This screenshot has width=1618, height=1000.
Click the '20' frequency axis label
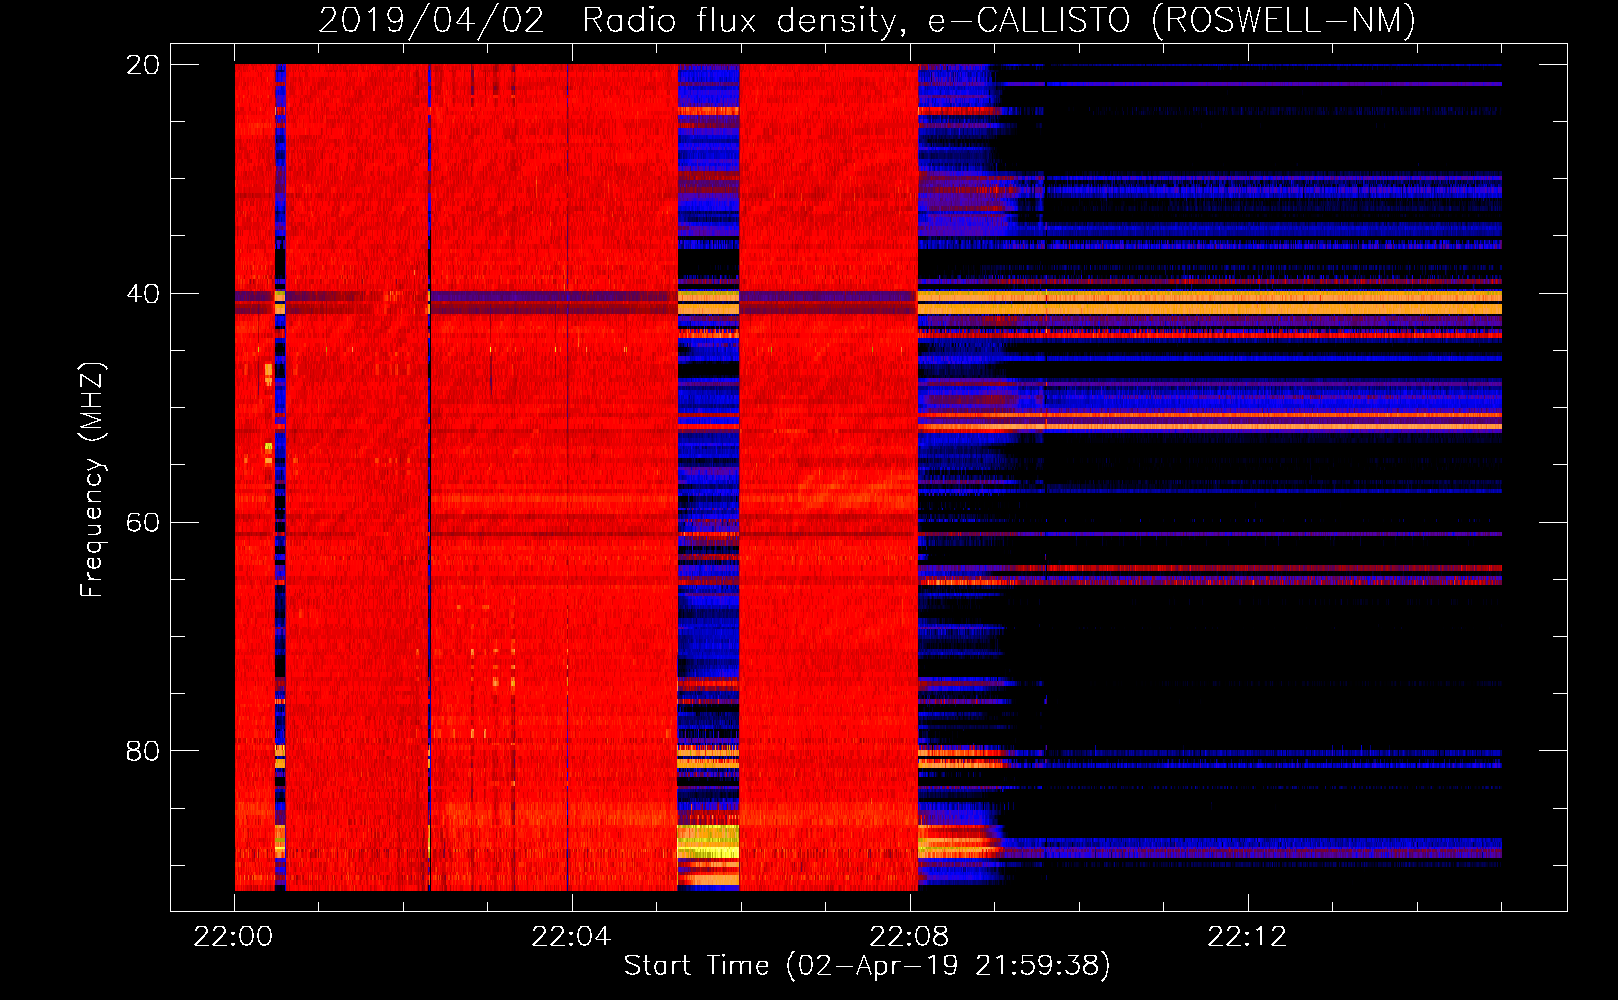click(x=143, y=65)
